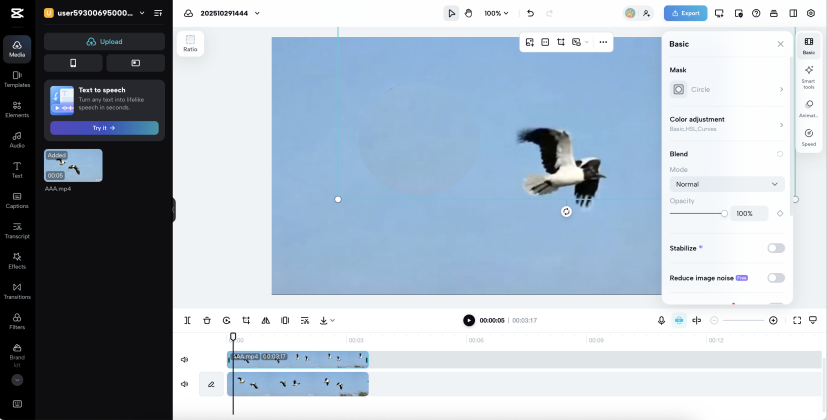Toggle the highlighted snap icon in timeline toolbar
The height and width of the screenshot is (420, 828).
[679, 320]
